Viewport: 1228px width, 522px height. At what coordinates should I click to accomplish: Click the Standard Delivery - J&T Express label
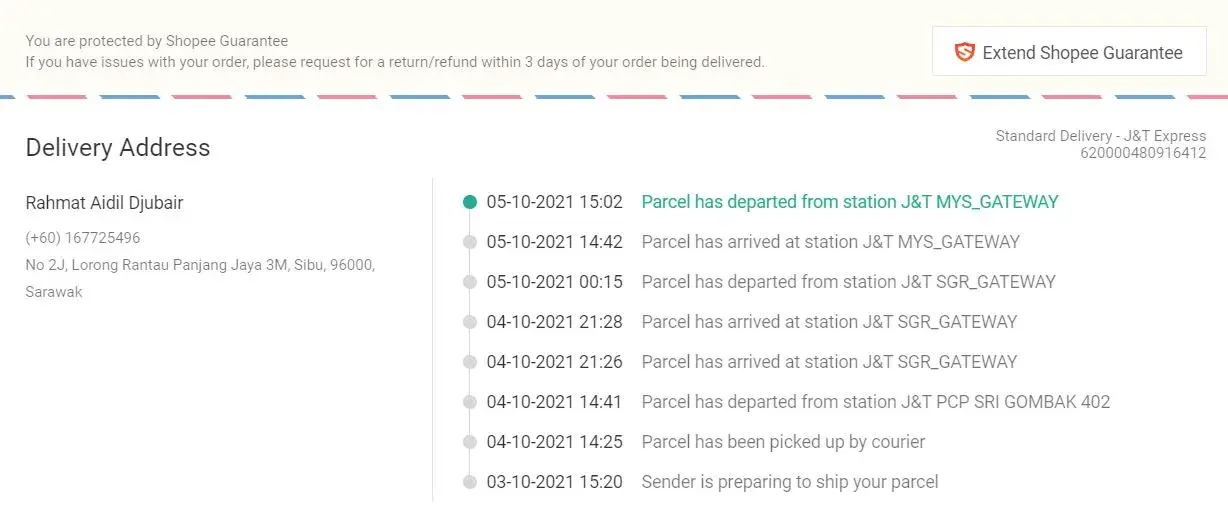coord(1100,136)
